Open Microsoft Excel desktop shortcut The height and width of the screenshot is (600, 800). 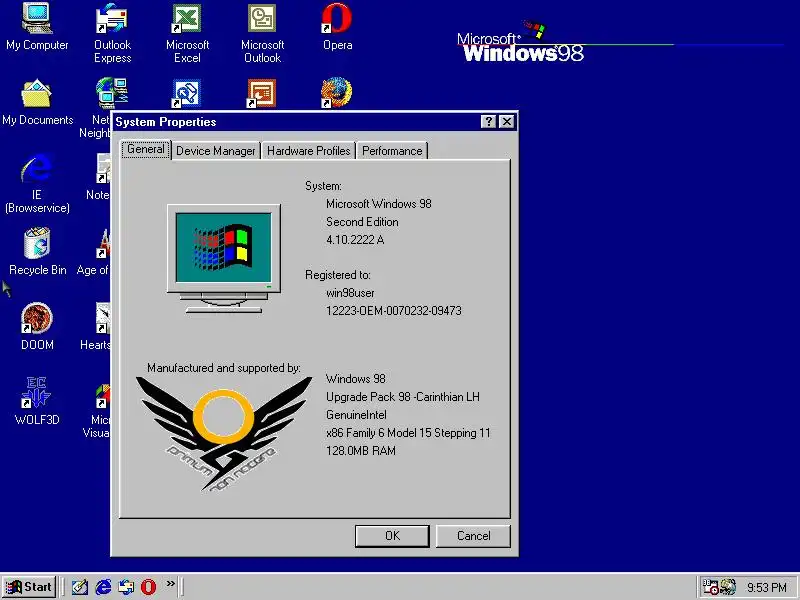tap(187, 32)
